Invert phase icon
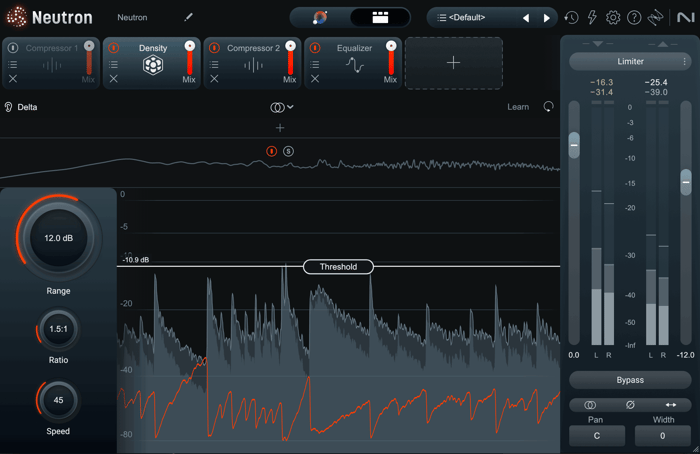 pos(630,405)
